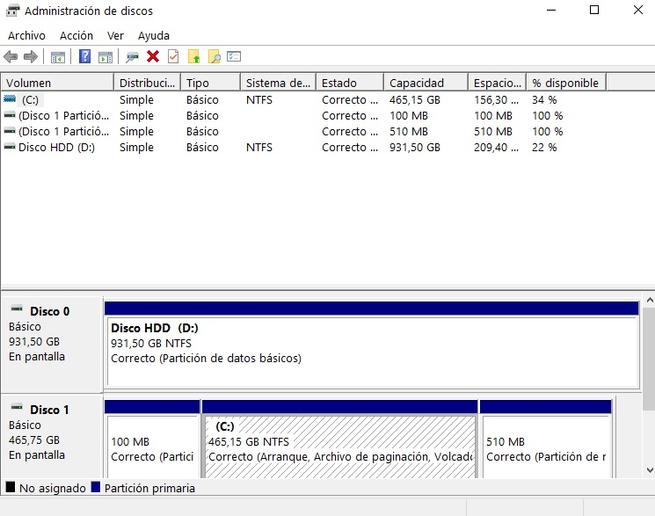Minimize the Administración de discos window

pyautogui.click(x=551, y=10)
